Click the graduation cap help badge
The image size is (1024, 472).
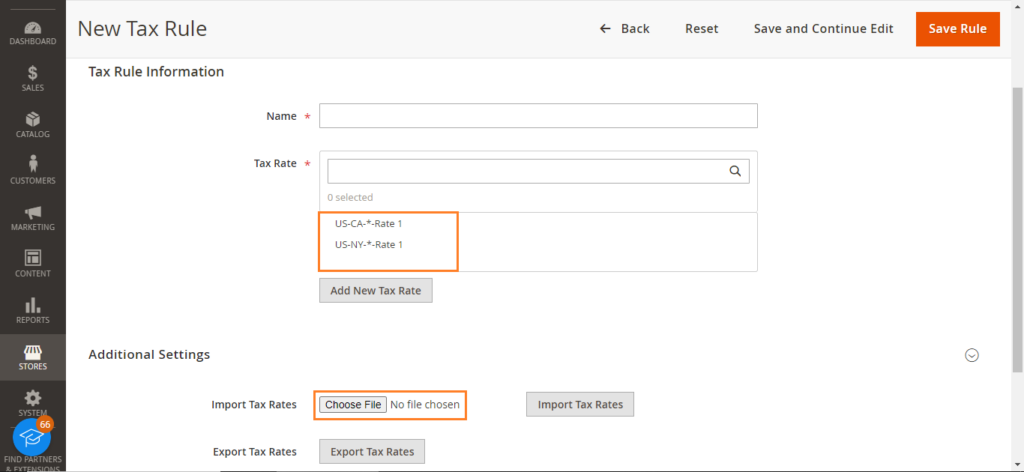click(x=32, y=437)
